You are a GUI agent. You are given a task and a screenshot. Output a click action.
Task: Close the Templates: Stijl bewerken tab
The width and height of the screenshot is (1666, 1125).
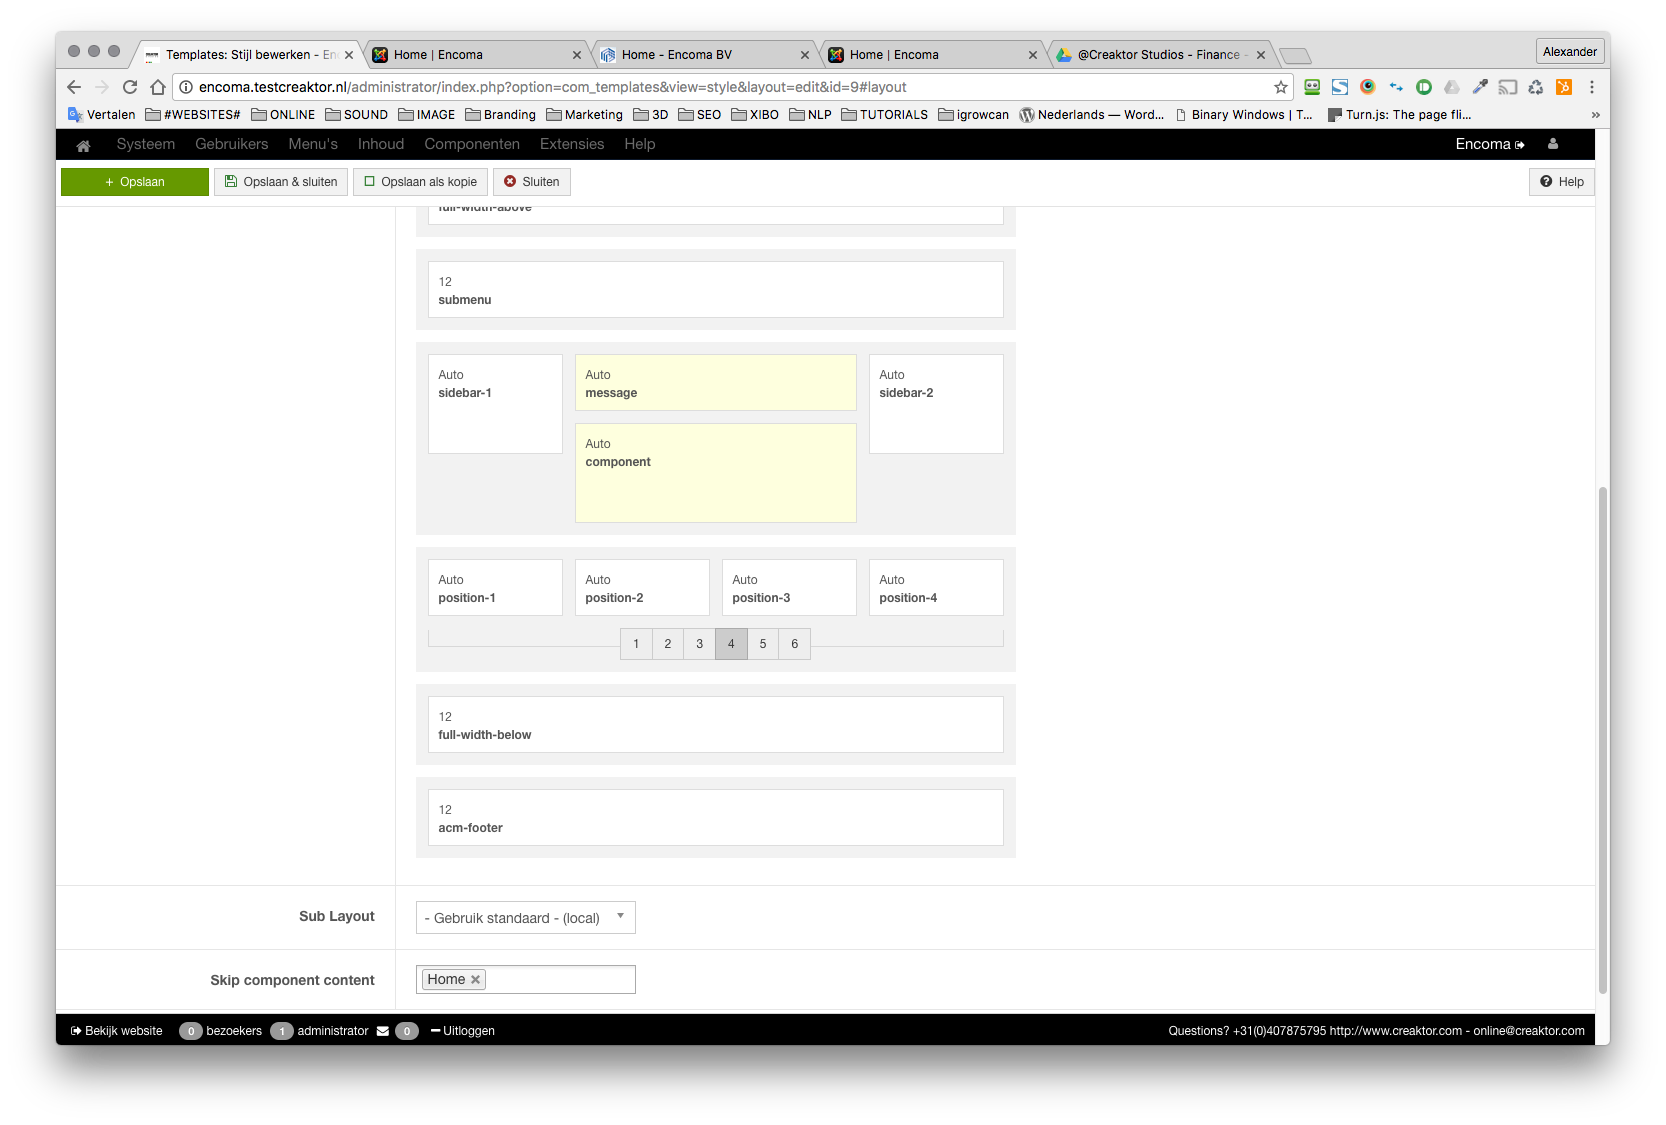click(349, 55)
